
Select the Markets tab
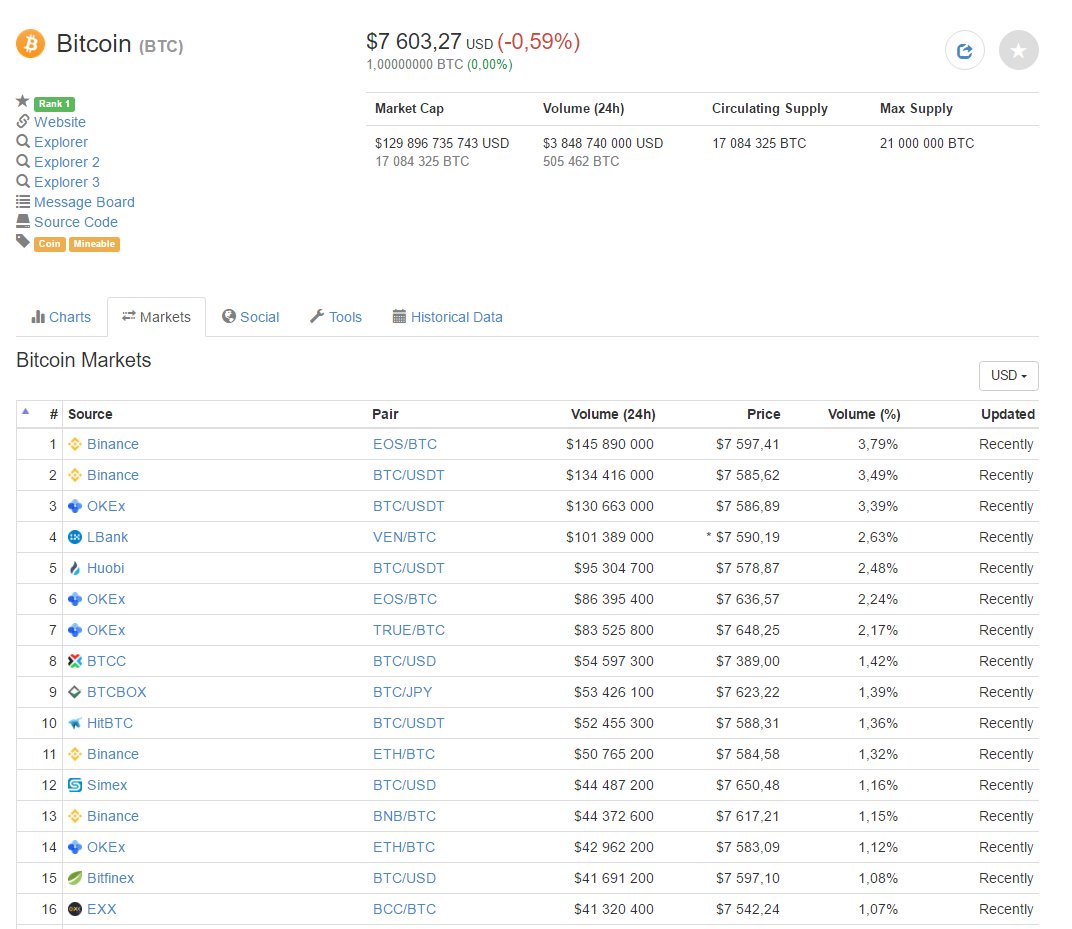(x=157, y=317)
